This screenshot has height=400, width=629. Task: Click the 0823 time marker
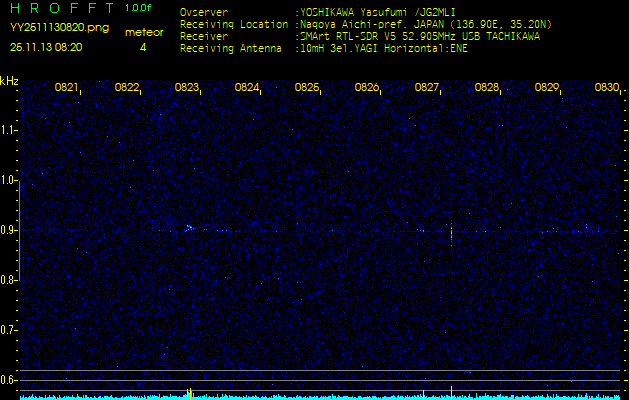pos(186,87)
